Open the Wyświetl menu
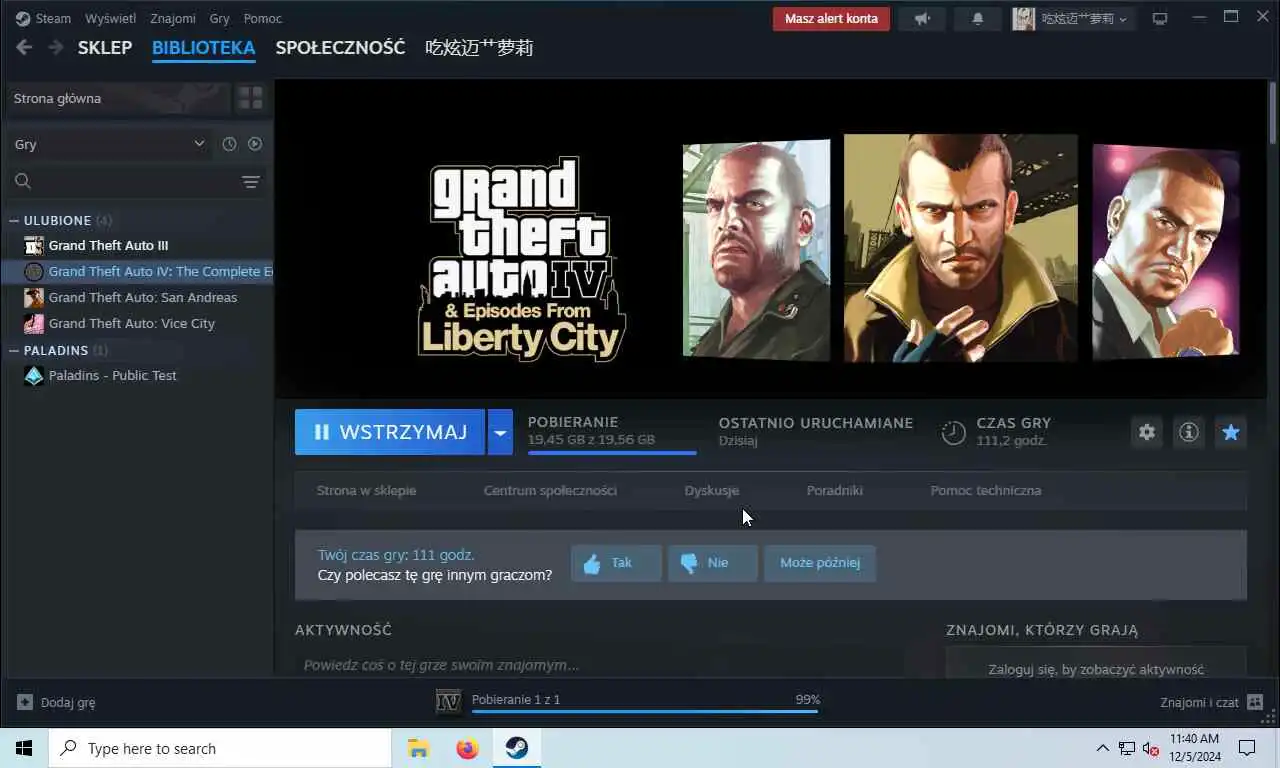This screenshot has width=1280, height=768. click(110, 18)
